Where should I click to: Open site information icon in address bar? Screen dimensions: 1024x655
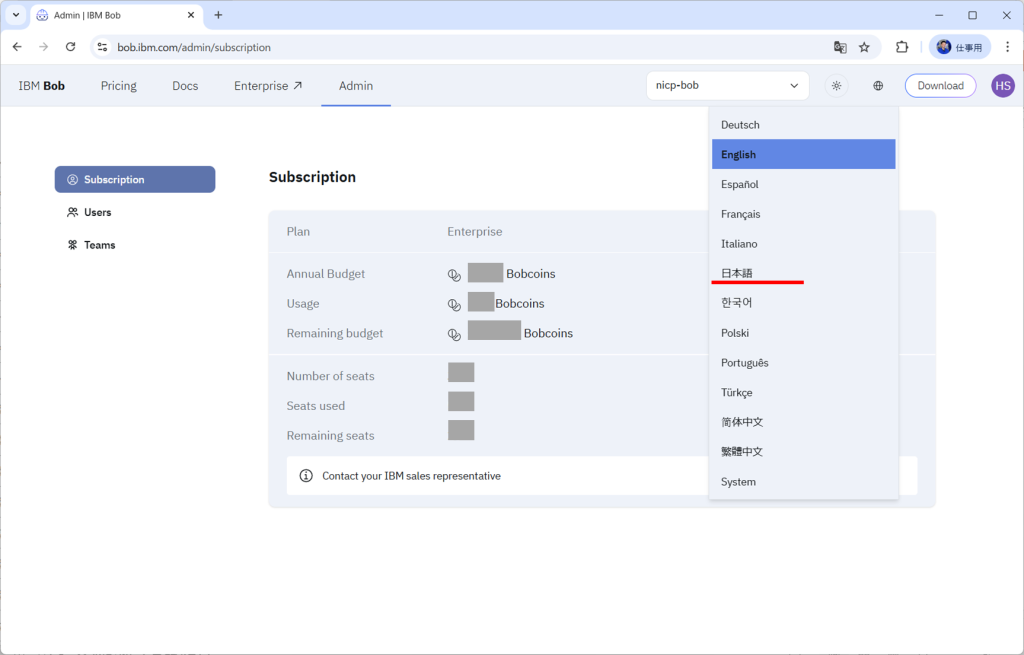[x=103, y=47]
